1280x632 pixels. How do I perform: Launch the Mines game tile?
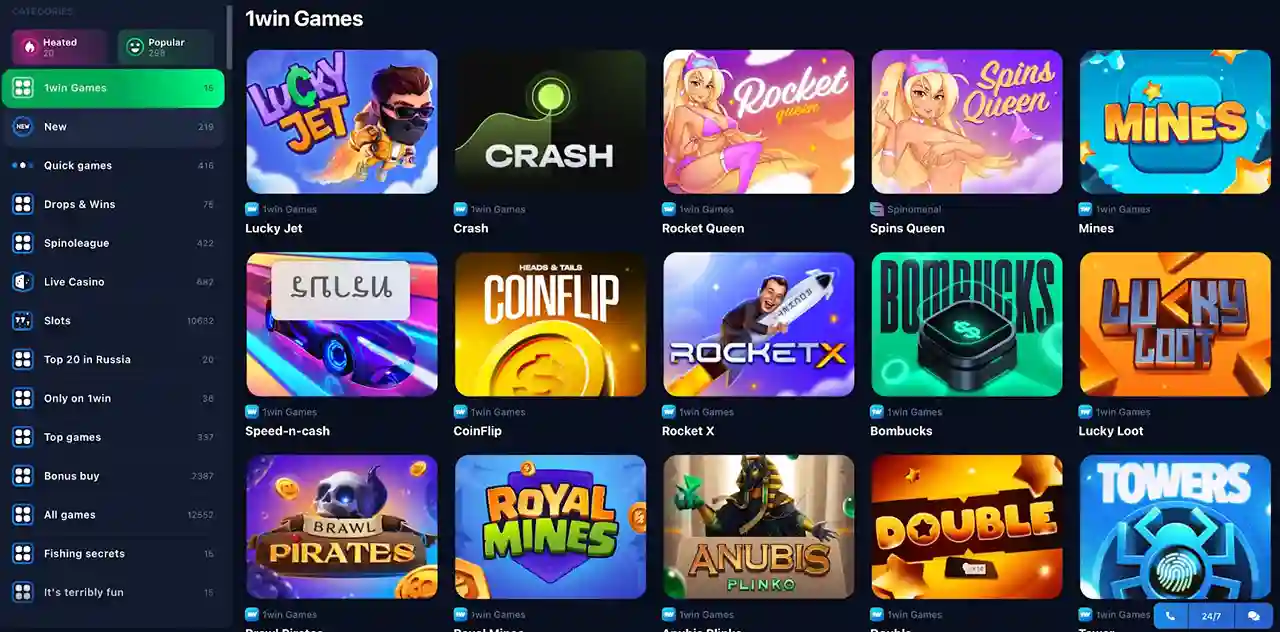click(x=1175, y=122)
